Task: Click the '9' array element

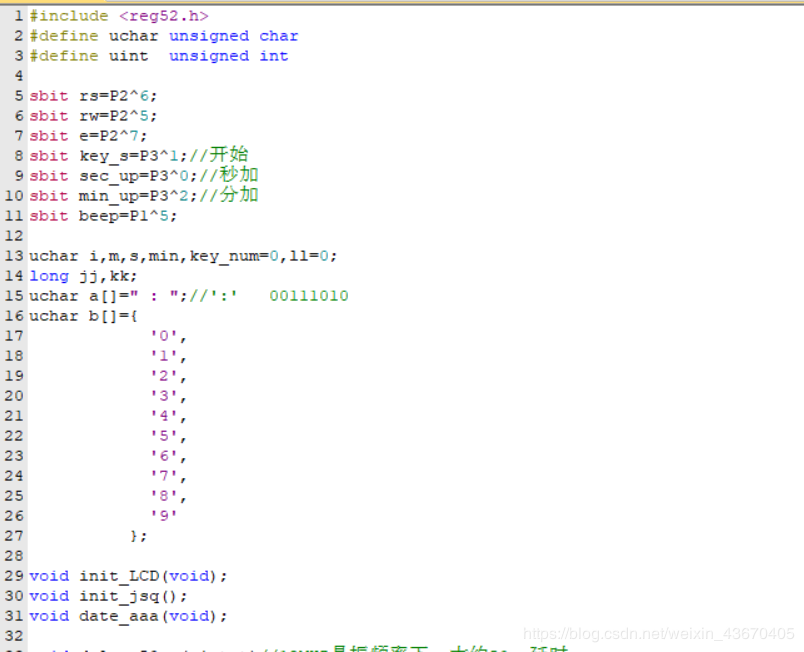Action: pos(164,516)
